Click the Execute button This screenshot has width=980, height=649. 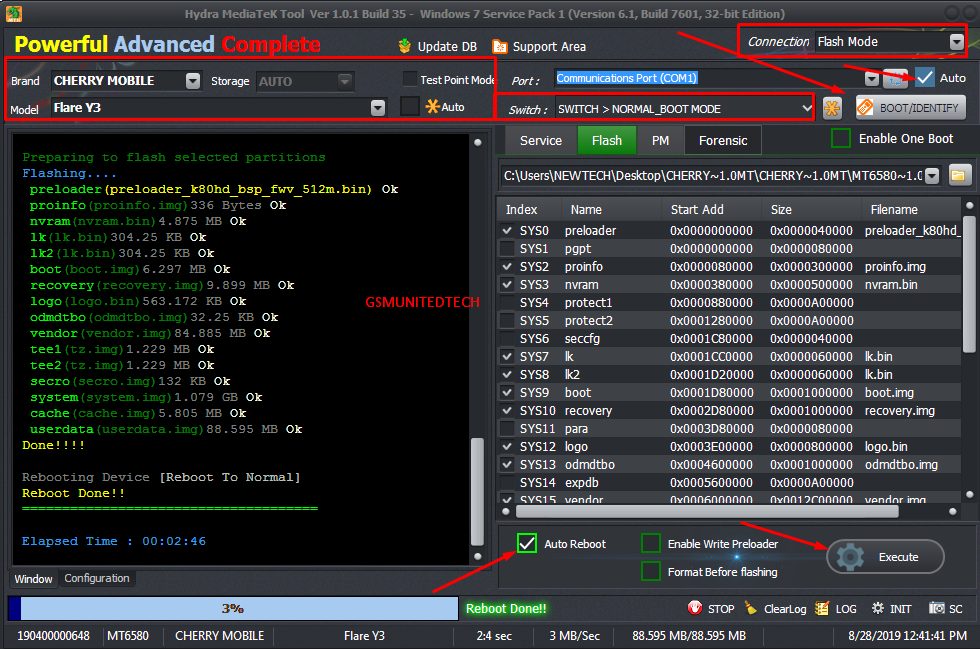pyautogui.click(x=885, y=556)
